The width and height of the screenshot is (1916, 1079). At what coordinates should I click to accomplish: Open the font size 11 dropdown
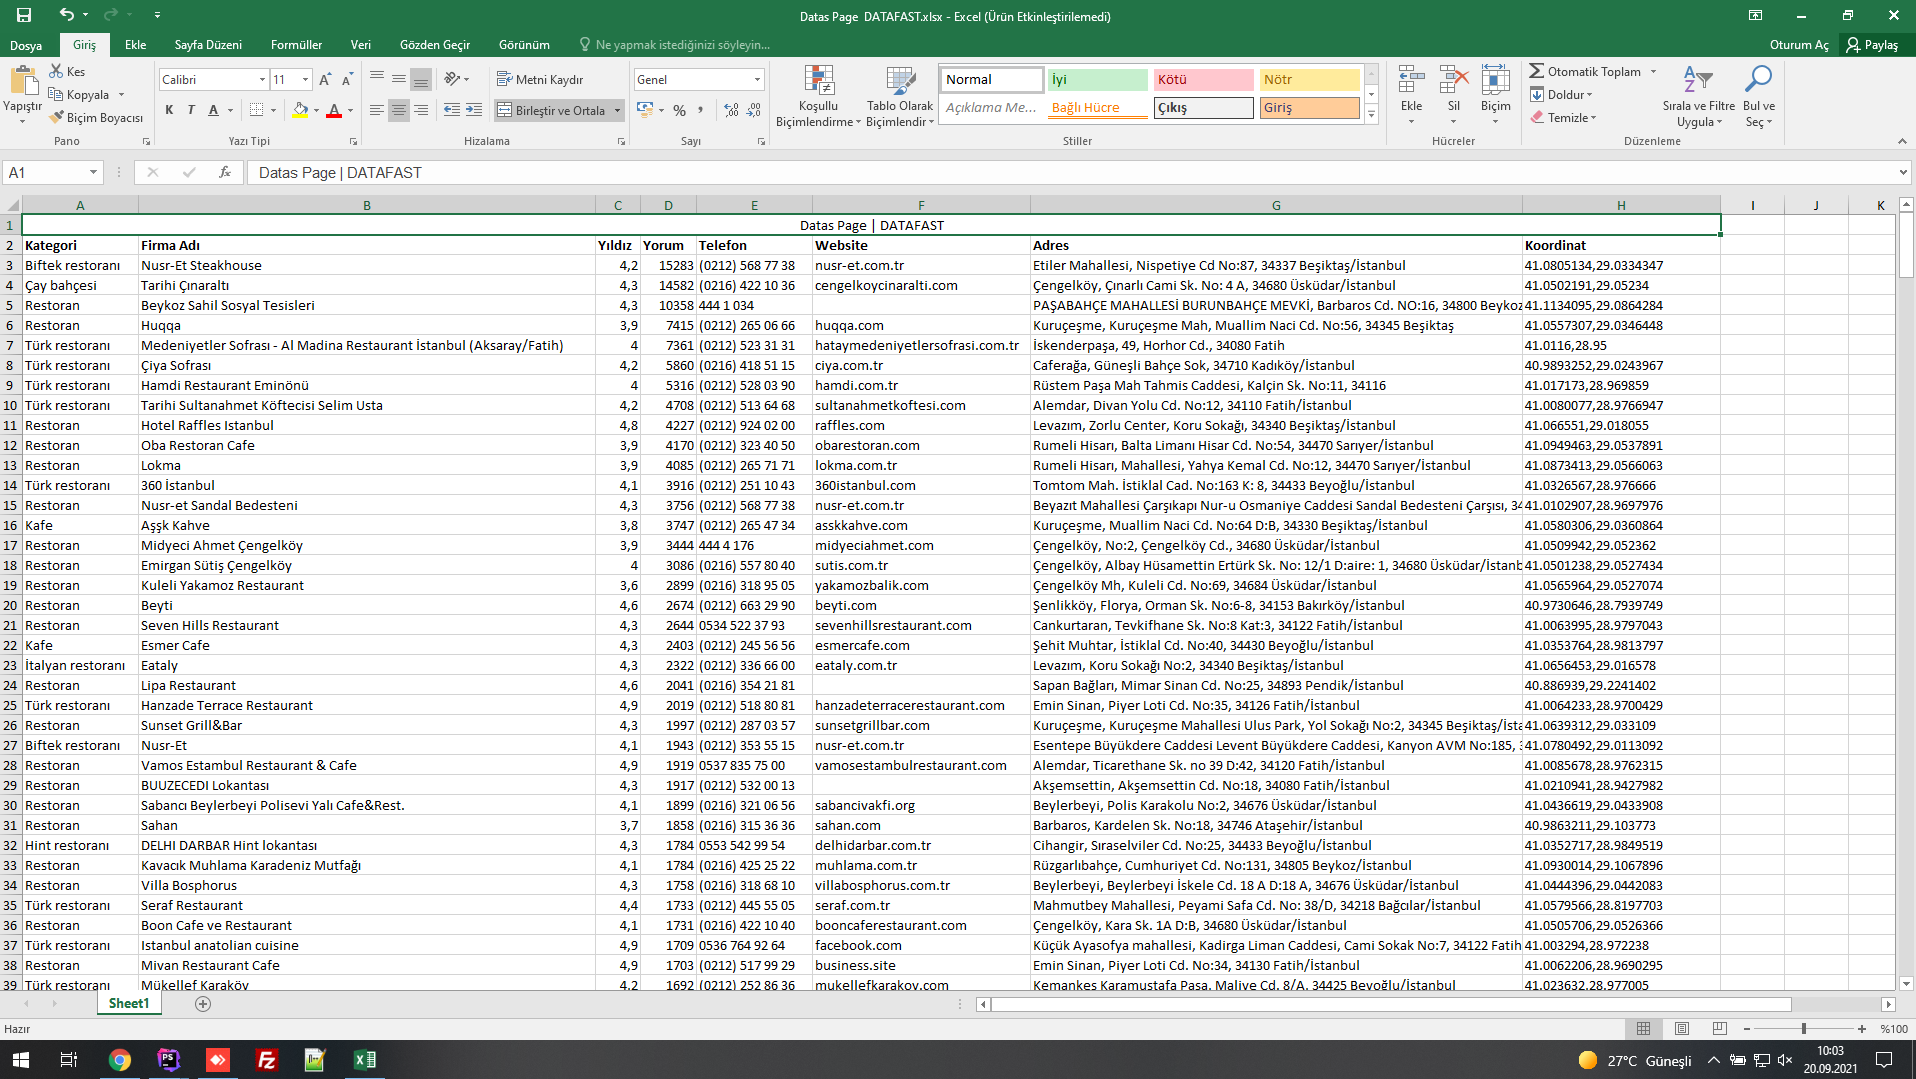coord(306,80)
